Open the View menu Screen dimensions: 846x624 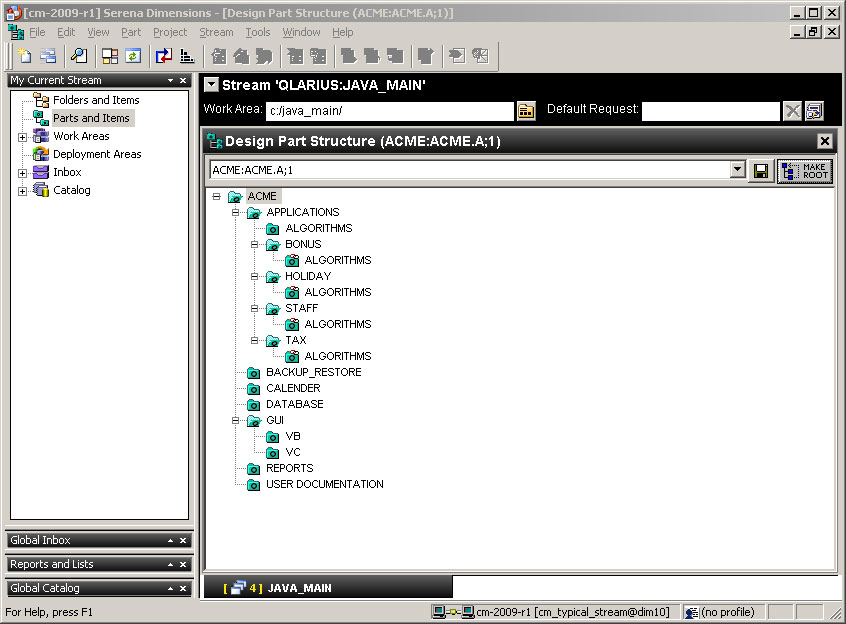click(98, 32)
